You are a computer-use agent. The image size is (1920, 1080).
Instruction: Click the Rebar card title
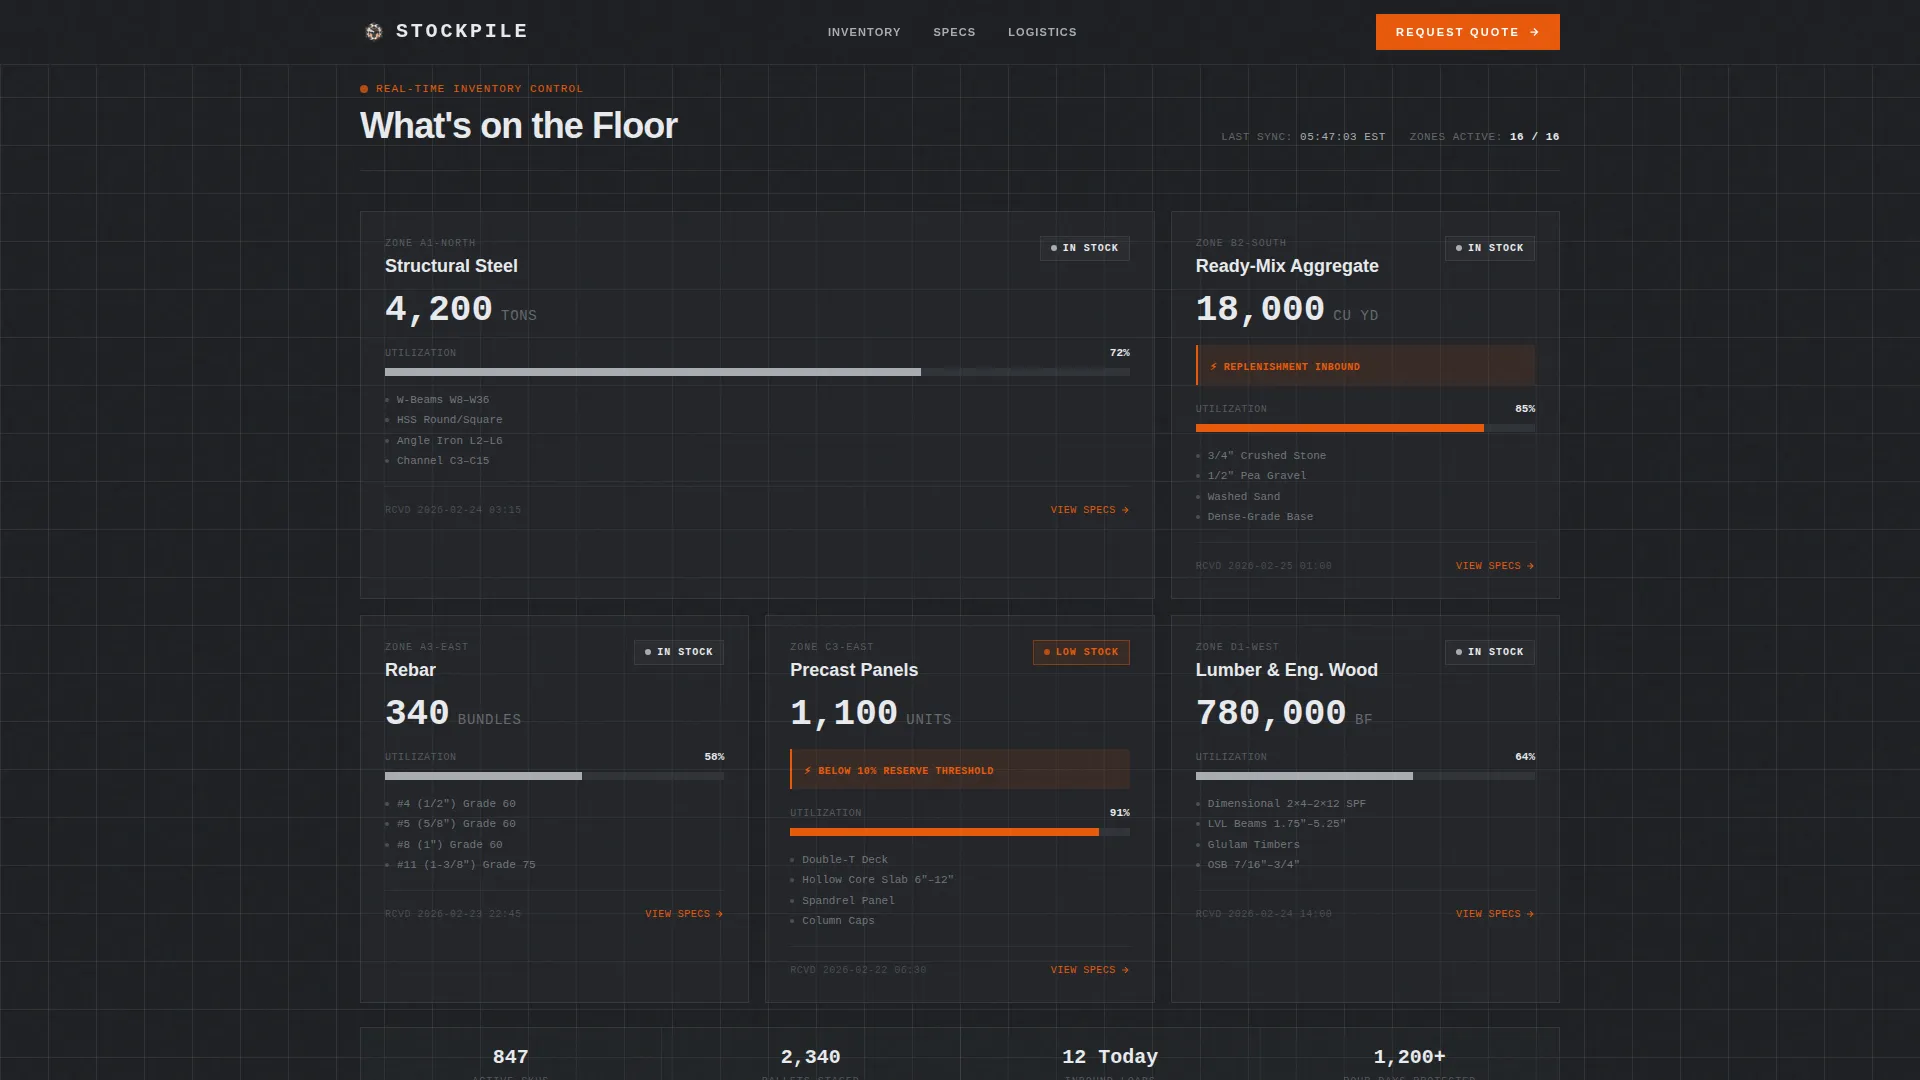click(x=410, y=670)
